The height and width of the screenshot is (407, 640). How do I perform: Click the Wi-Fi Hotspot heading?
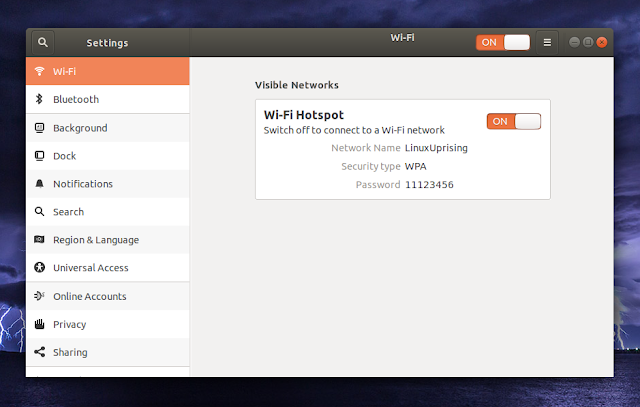tap(303, 115)
